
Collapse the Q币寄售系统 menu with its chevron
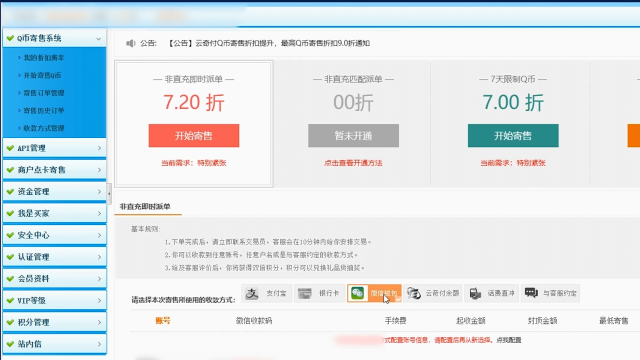98,39
